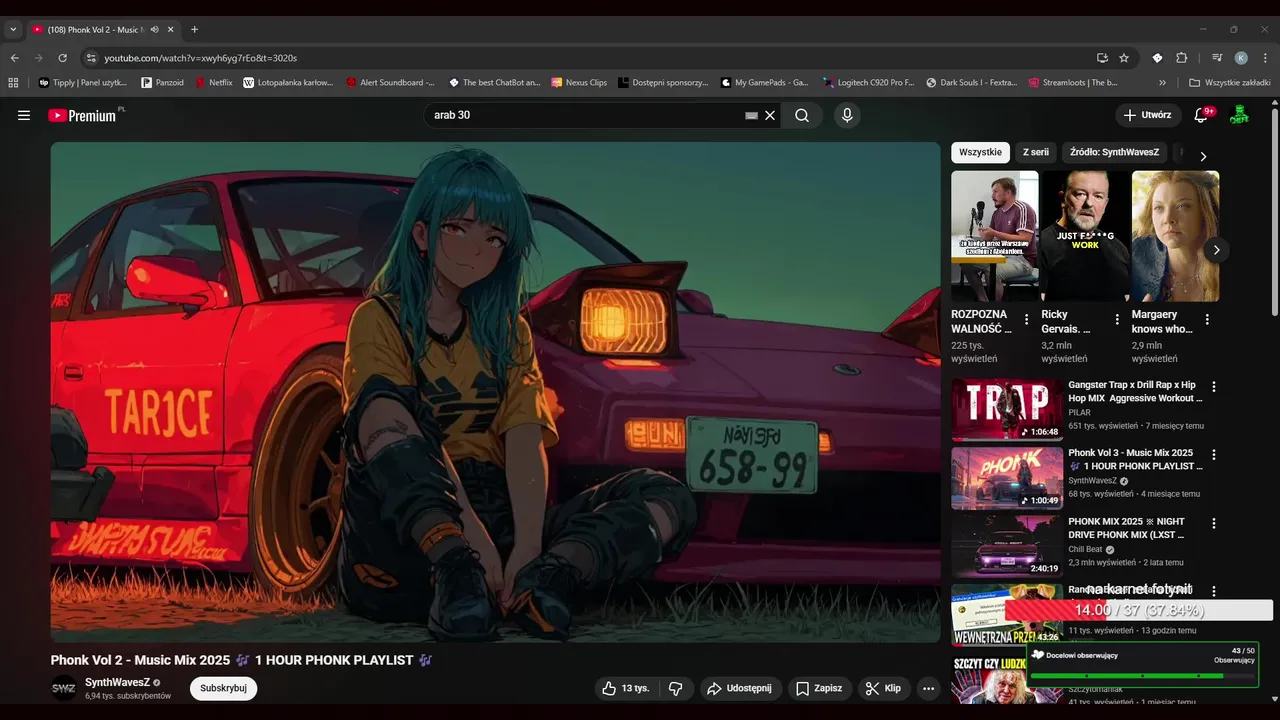Mute the tab using the speaker icon
The image size is (1280, 720).
tap(154, 30)
